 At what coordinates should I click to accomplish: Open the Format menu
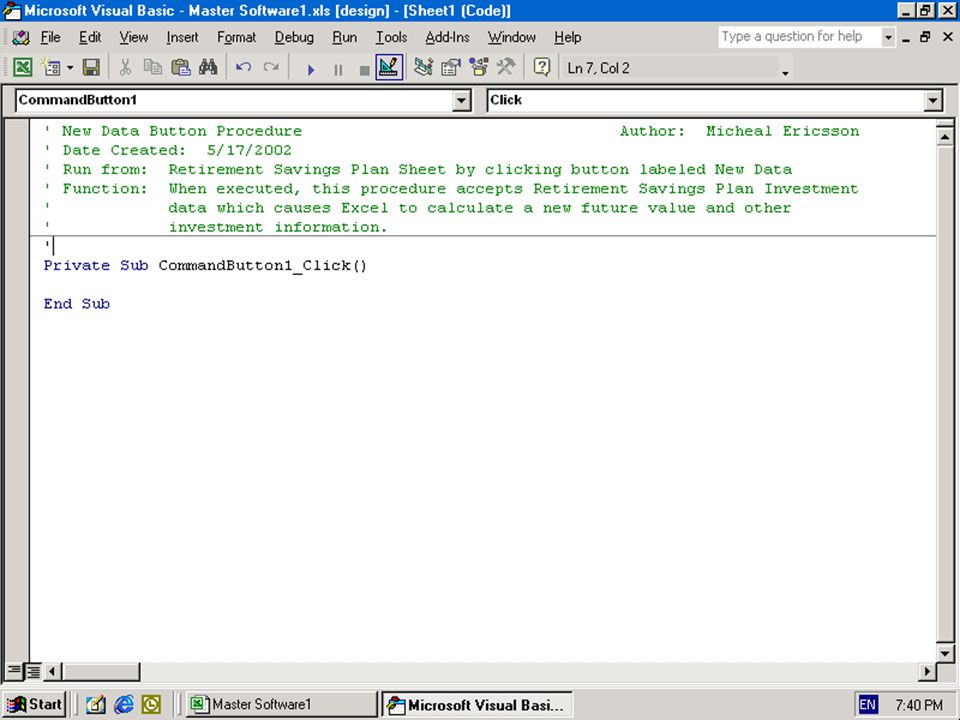[x=236, y=37]
